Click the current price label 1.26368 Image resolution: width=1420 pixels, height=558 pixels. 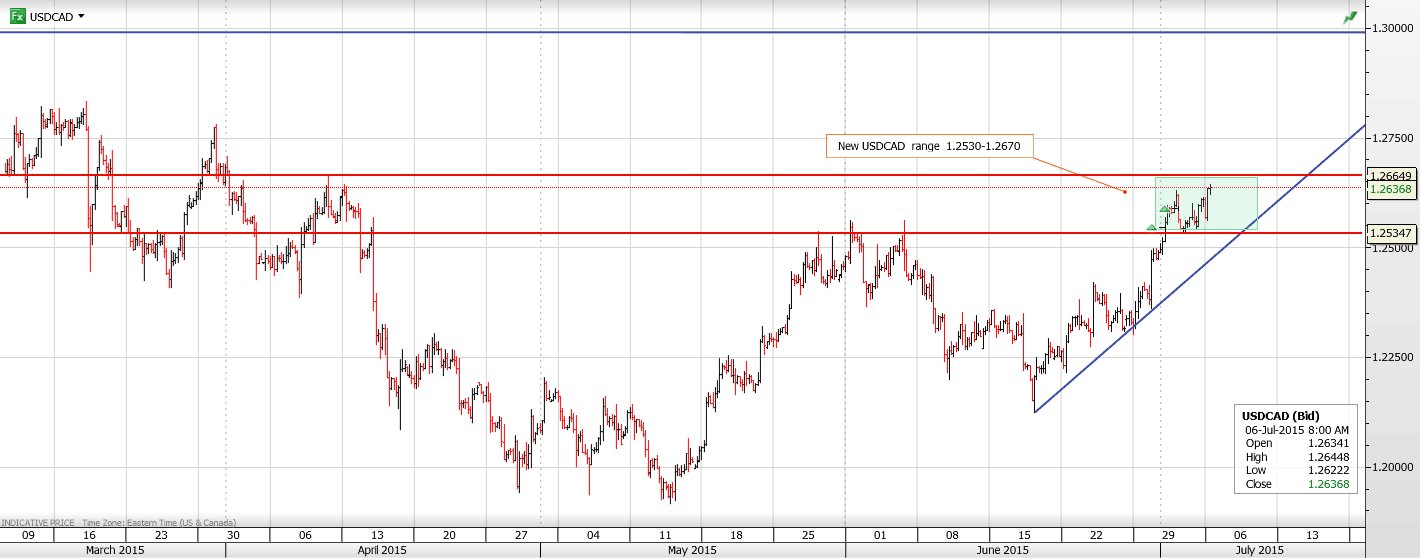tap(1392, 189)
